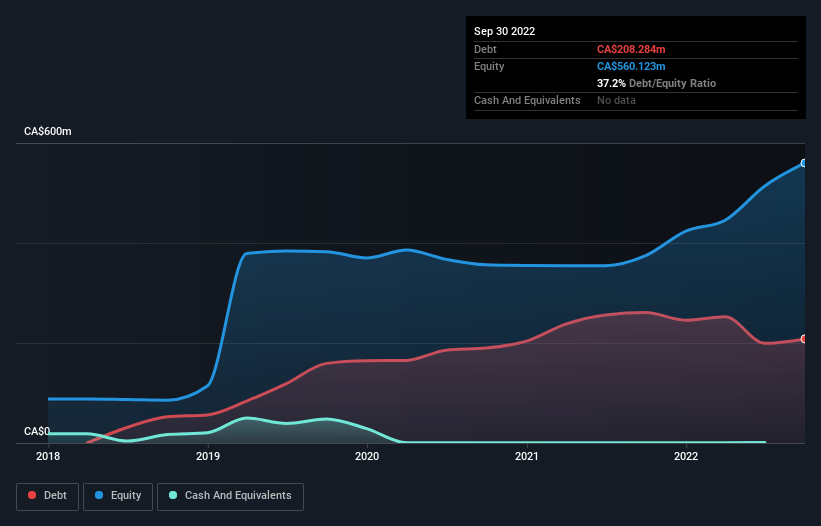
Task: Click the 37.2% Debt/Equity Ratio text
Action: 656,83
